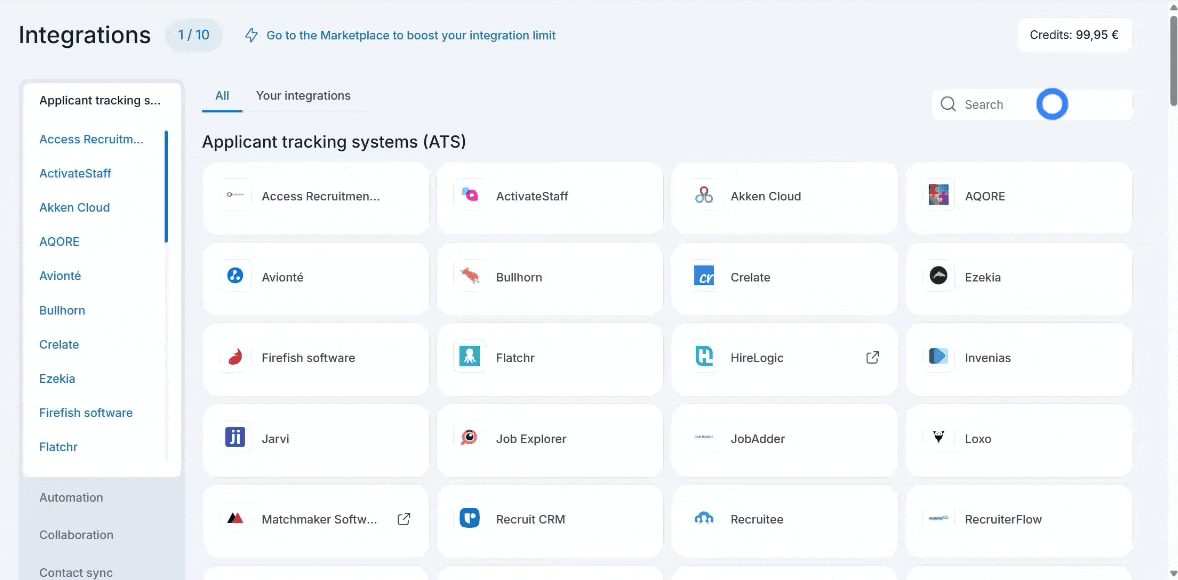Click the lightning bolt Marketplace icon
Screen dimensions: 1178x580
[x=252, y=35]
